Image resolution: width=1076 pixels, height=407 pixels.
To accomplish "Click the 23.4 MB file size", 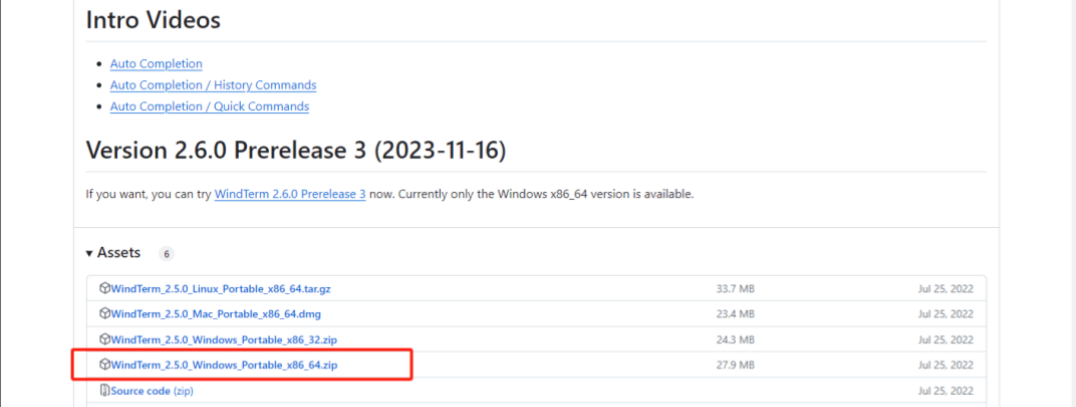I will point(735,314).
